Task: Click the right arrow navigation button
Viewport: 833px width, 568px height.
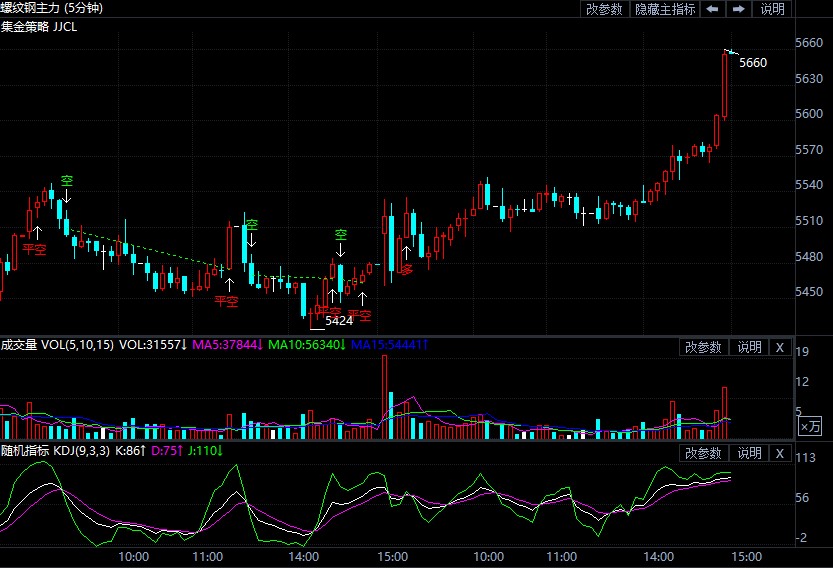Action: tap(739, 9)
